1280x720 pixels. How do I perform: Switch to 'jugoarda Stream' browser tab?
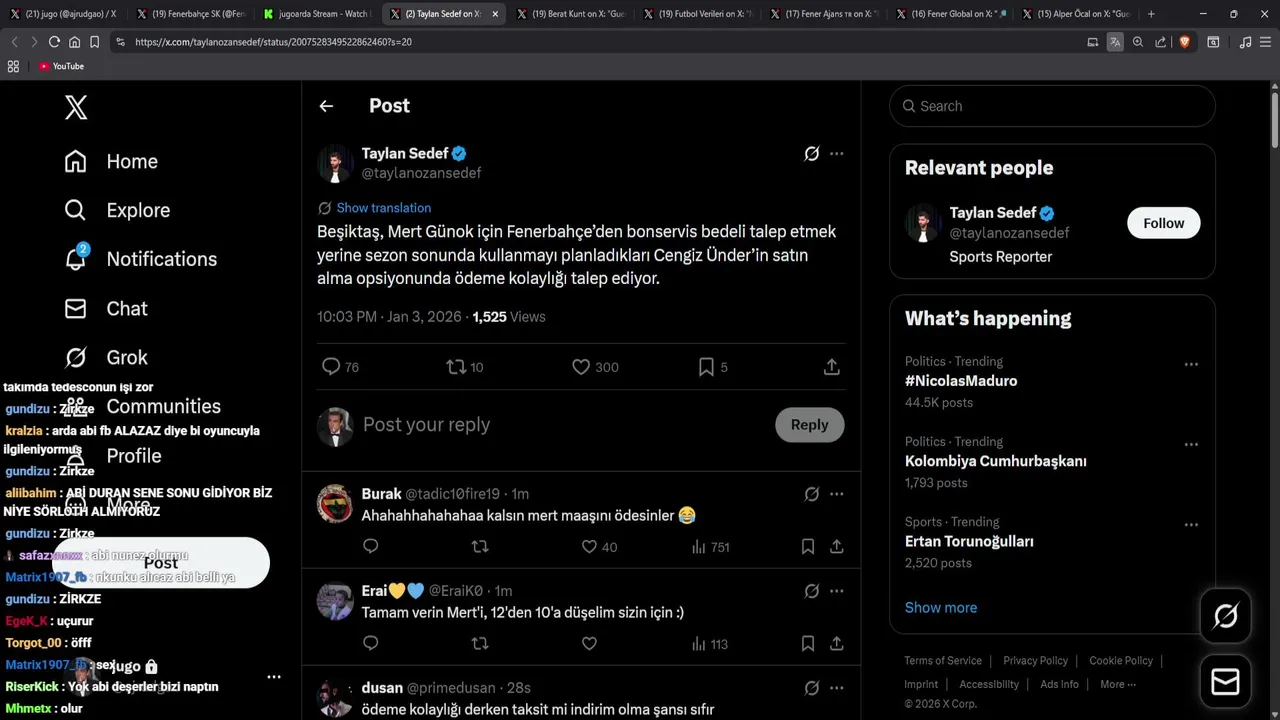coord(317,14)
